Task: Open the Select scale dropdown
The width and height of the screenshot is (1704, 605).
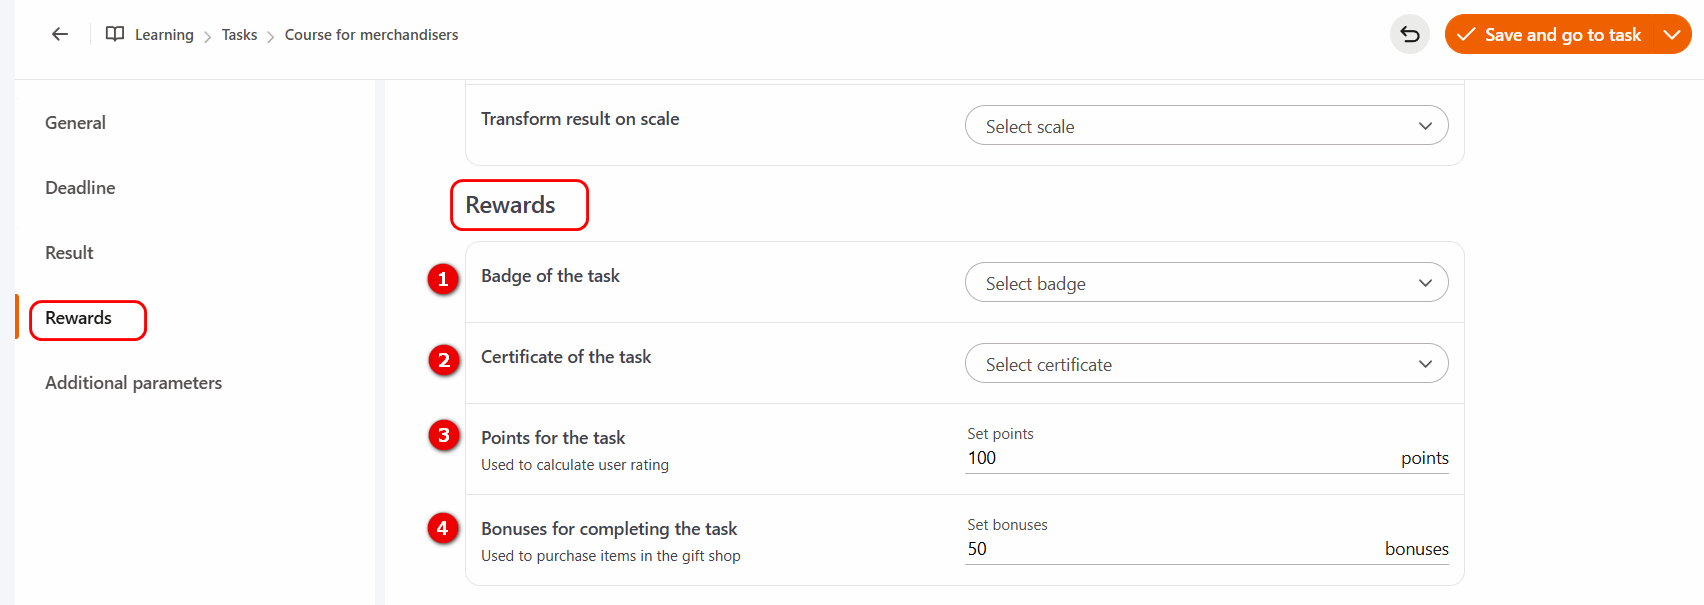Action: coord(1206,126)
